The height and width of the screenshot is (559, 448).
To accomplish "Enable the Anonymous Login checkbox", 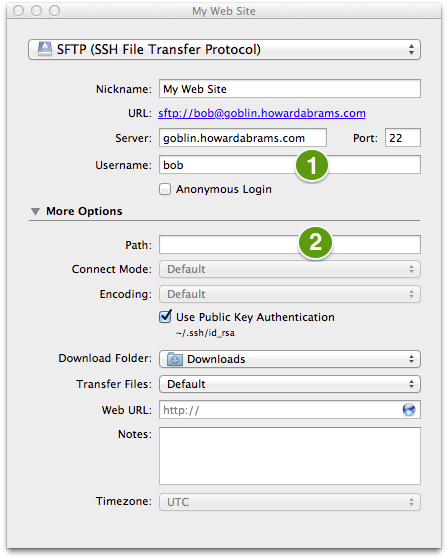I will [165, 189].
